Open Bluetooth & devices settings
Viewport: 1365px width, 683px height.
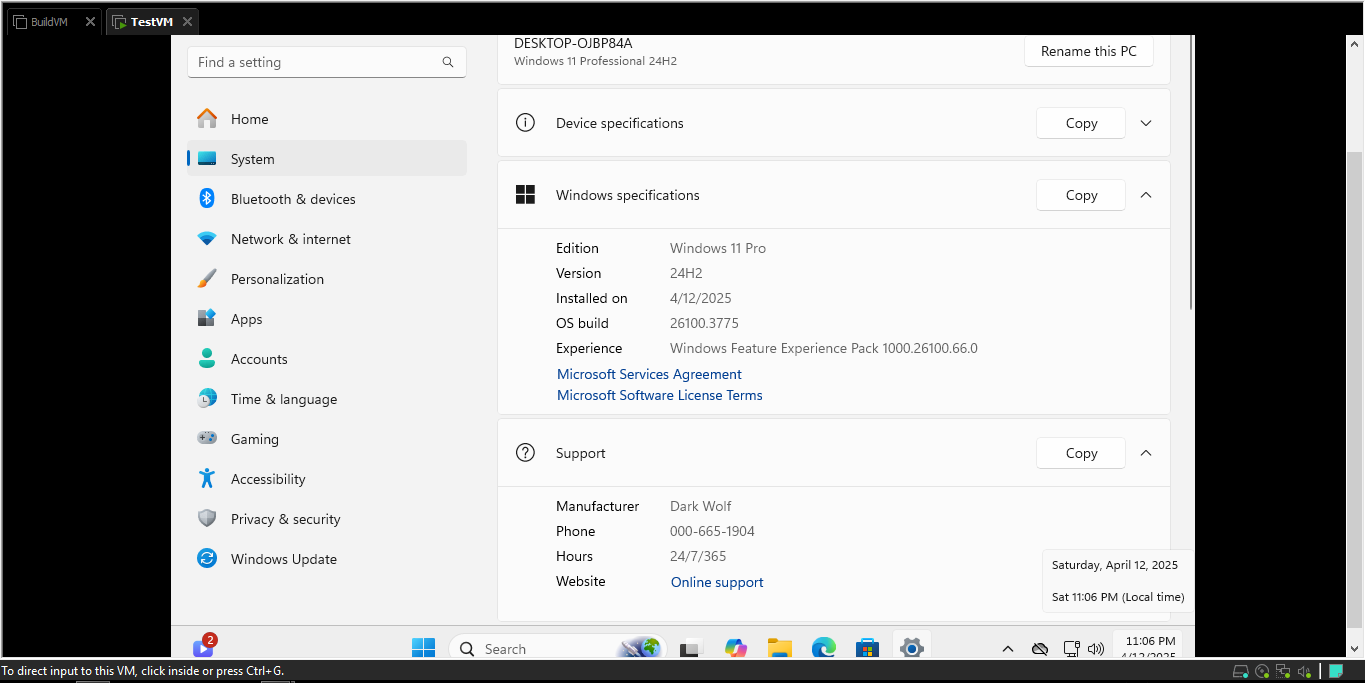[x=327, y=199]
